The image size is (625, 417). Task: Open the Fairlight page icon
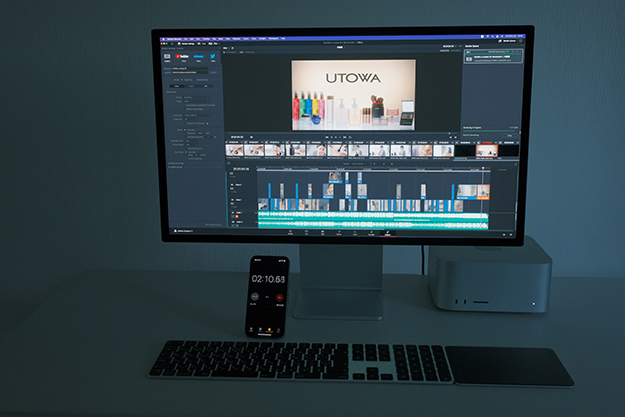tap(371, 232)
